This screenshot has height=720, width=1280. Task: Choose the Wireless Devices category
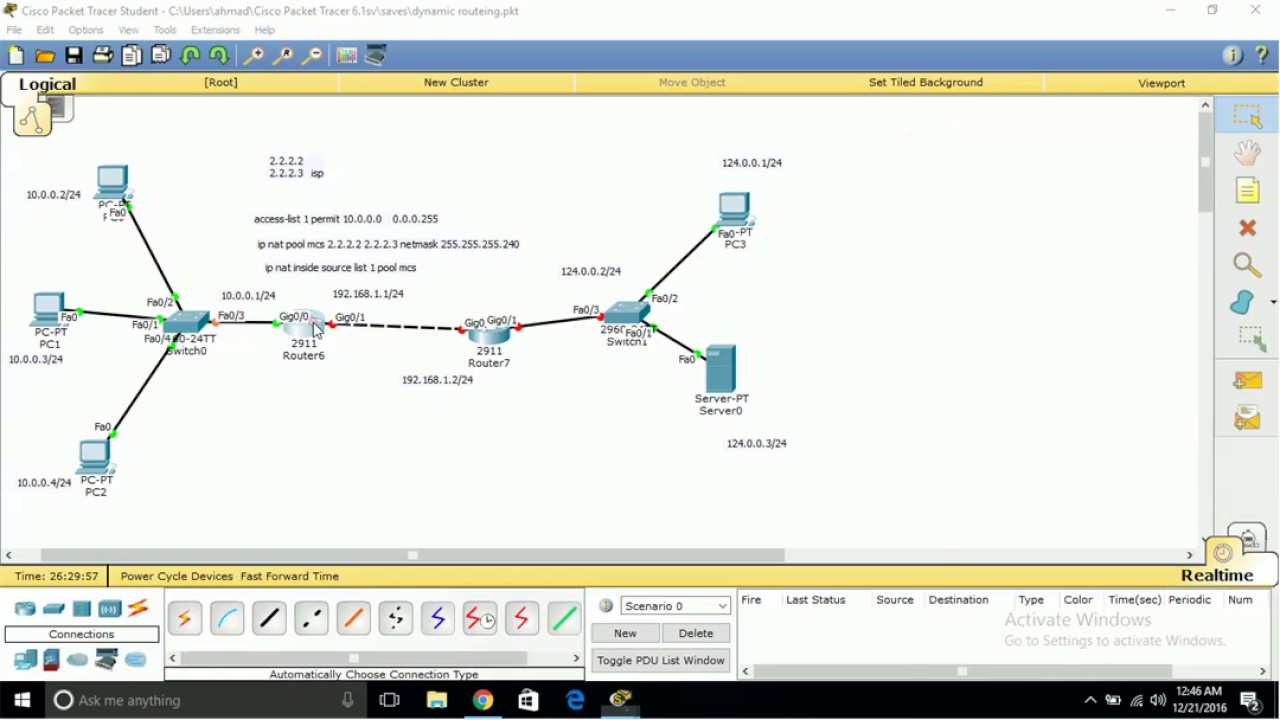click(109, 608)
